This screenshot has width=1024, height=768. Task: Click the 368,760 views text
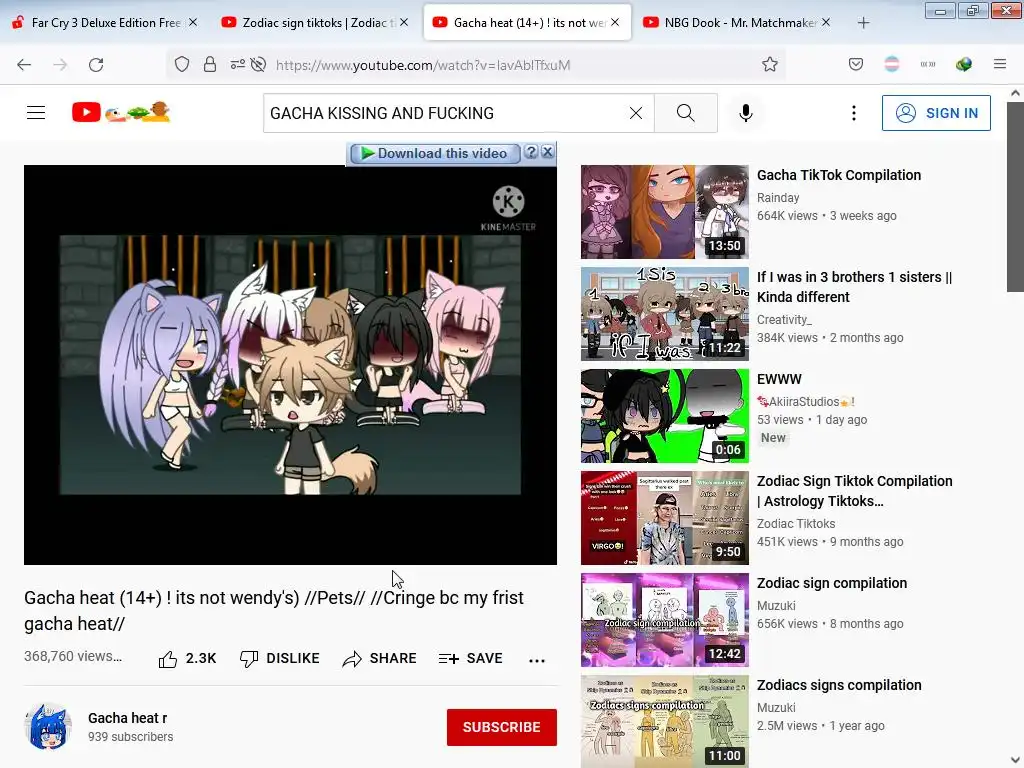pos(73,656)
